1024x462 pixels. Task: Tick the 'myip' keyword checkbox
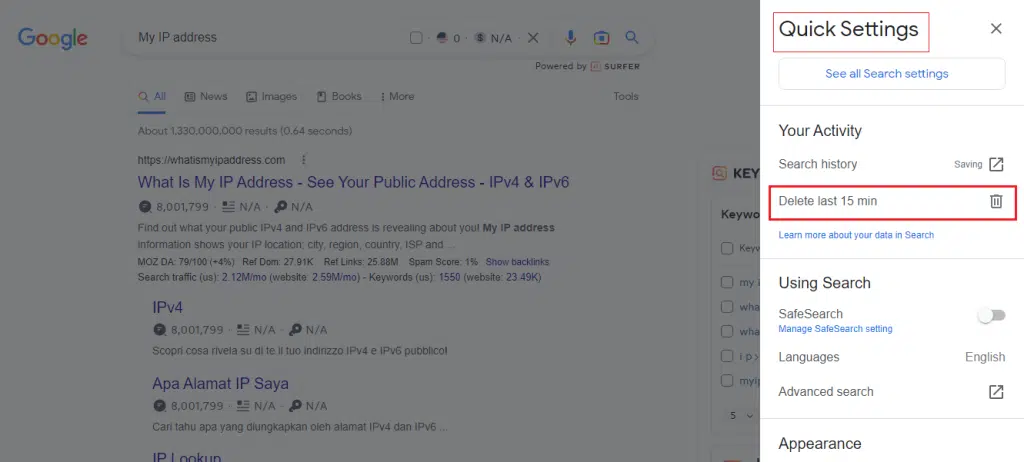[727, 380]
